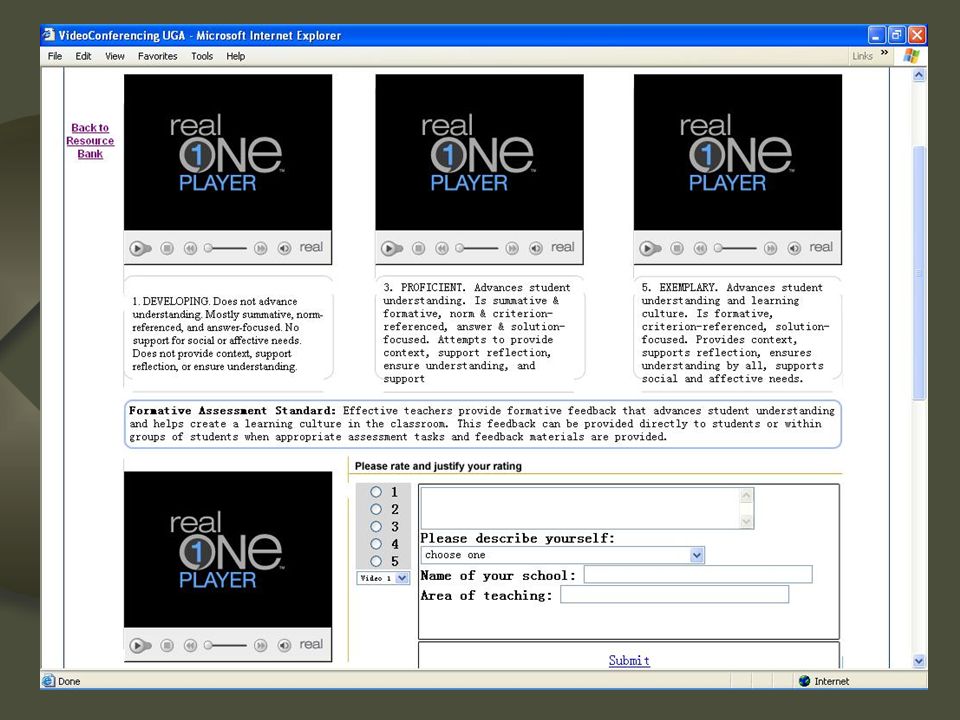960x720 pixels.
Task: Stop the Proficient video player
Action: point(418,248)
